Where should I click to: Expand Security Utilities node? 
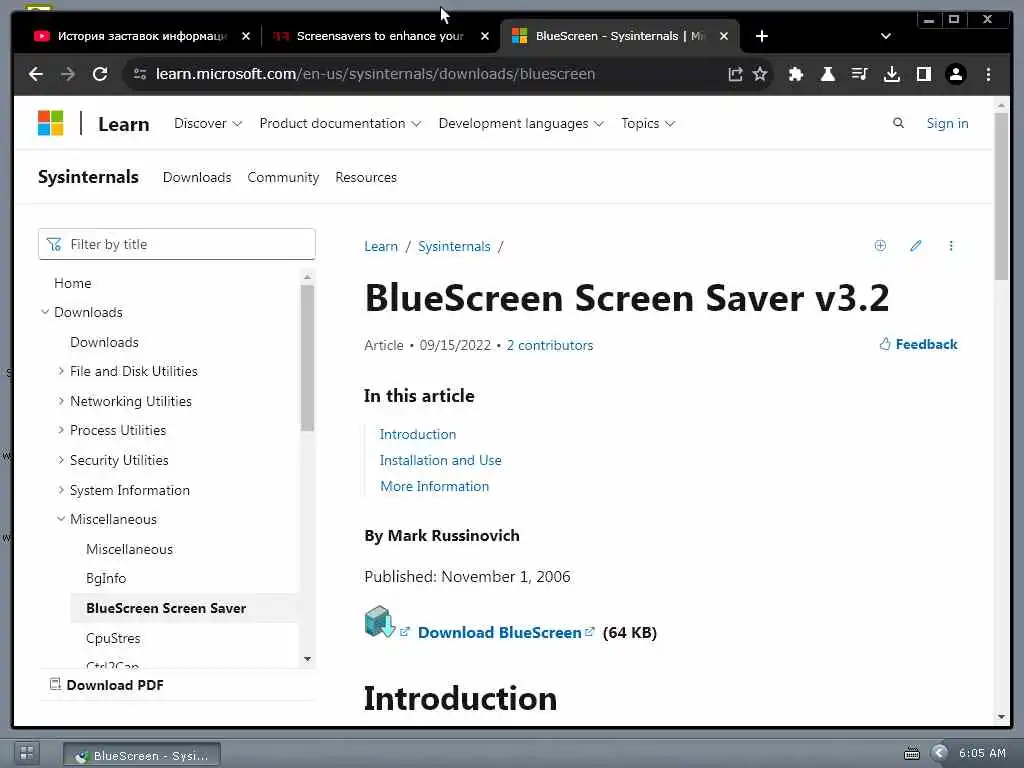61,460
